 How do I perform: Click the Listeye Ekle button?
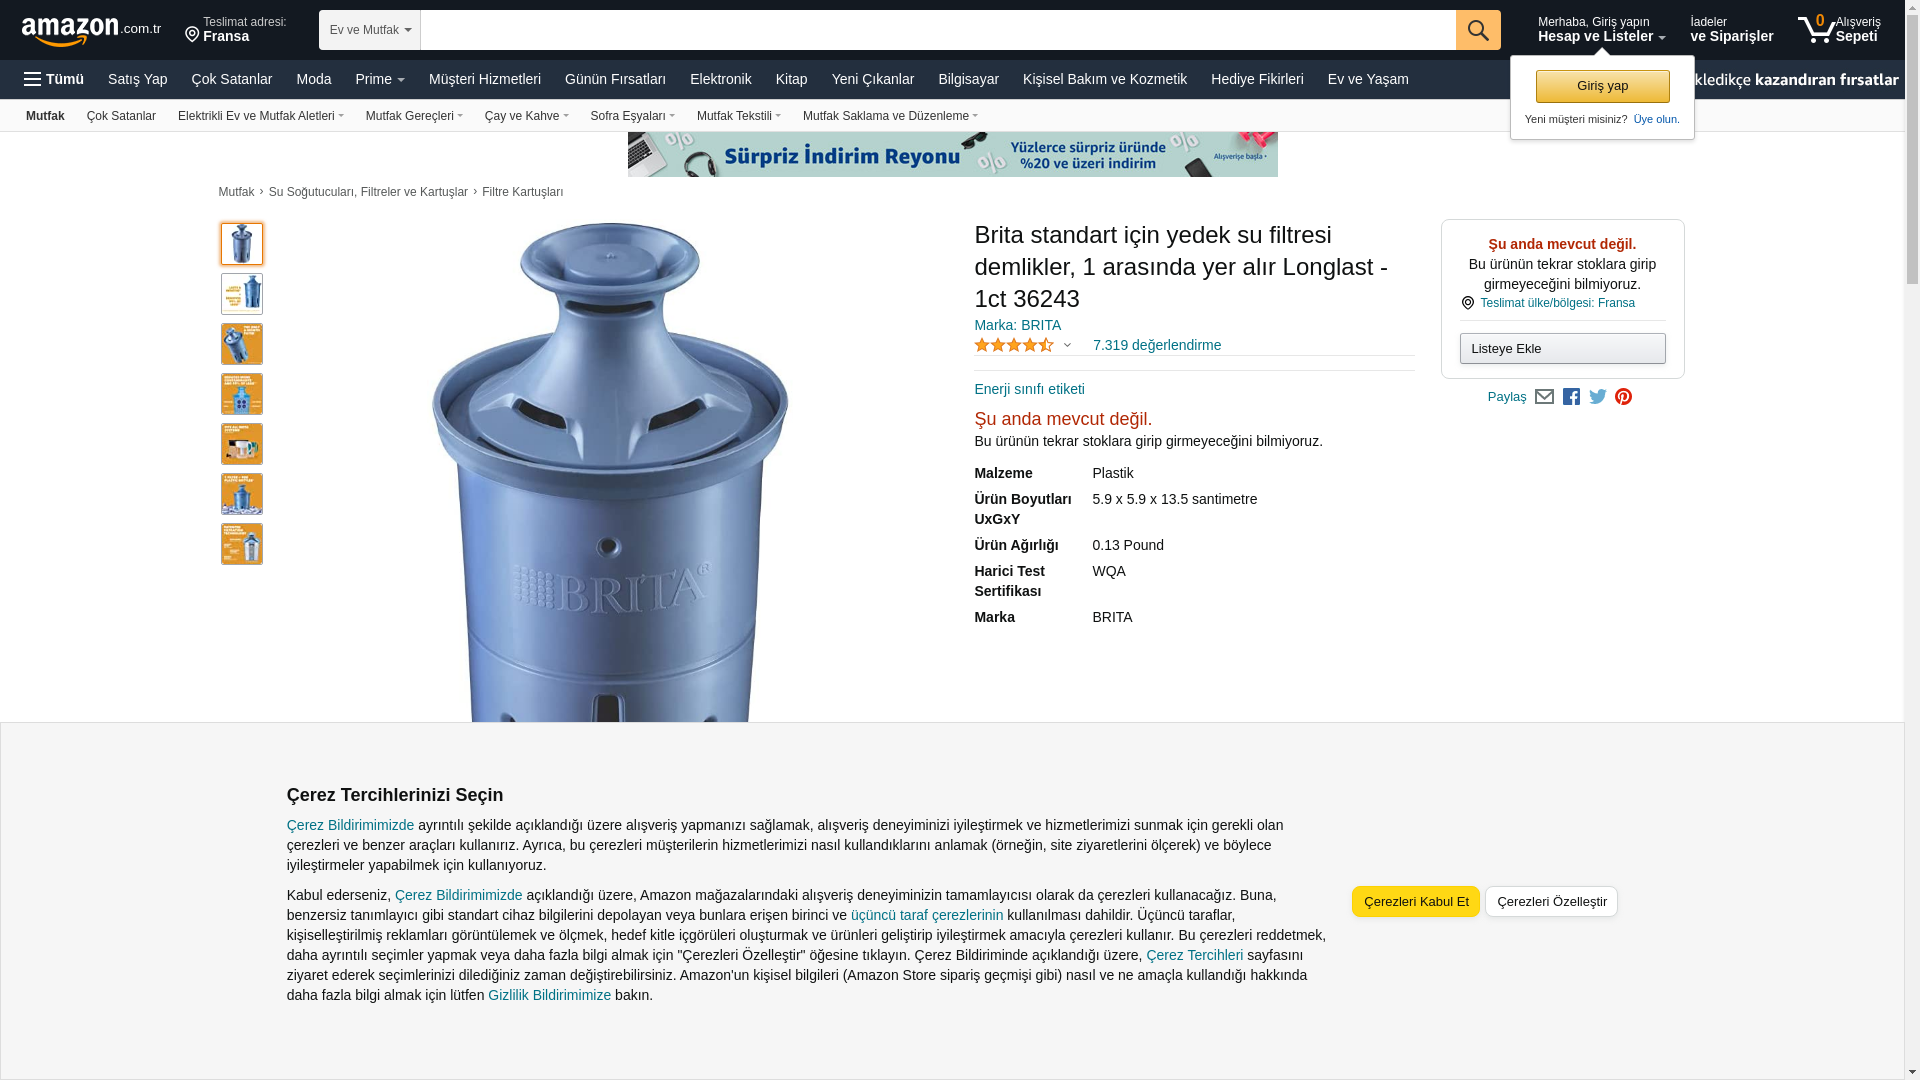[x=1562, y=348]
